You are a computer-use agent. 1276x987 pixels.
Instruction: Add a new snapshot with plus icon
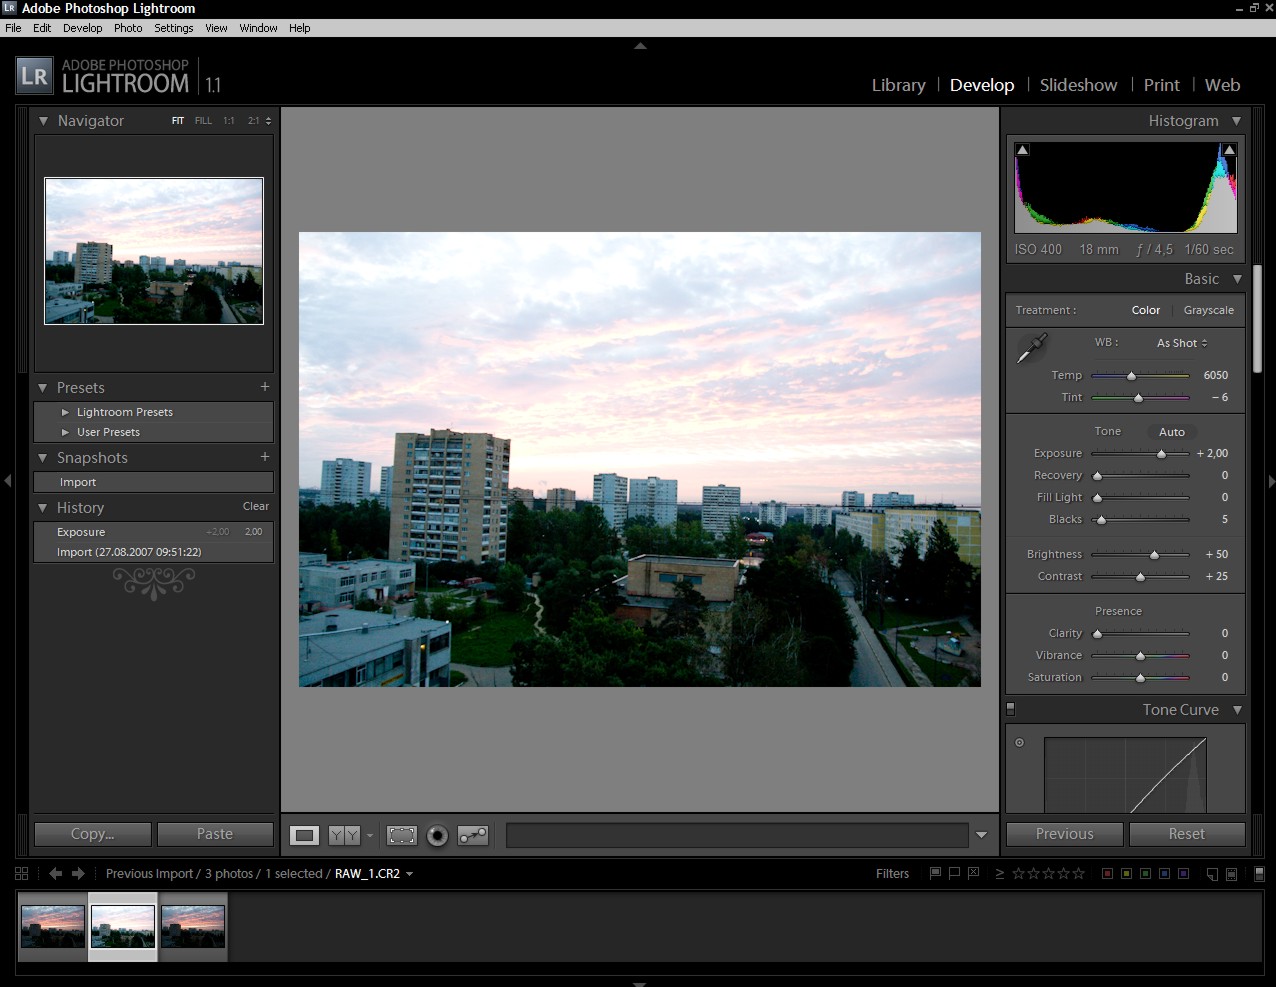click(265, 457)
